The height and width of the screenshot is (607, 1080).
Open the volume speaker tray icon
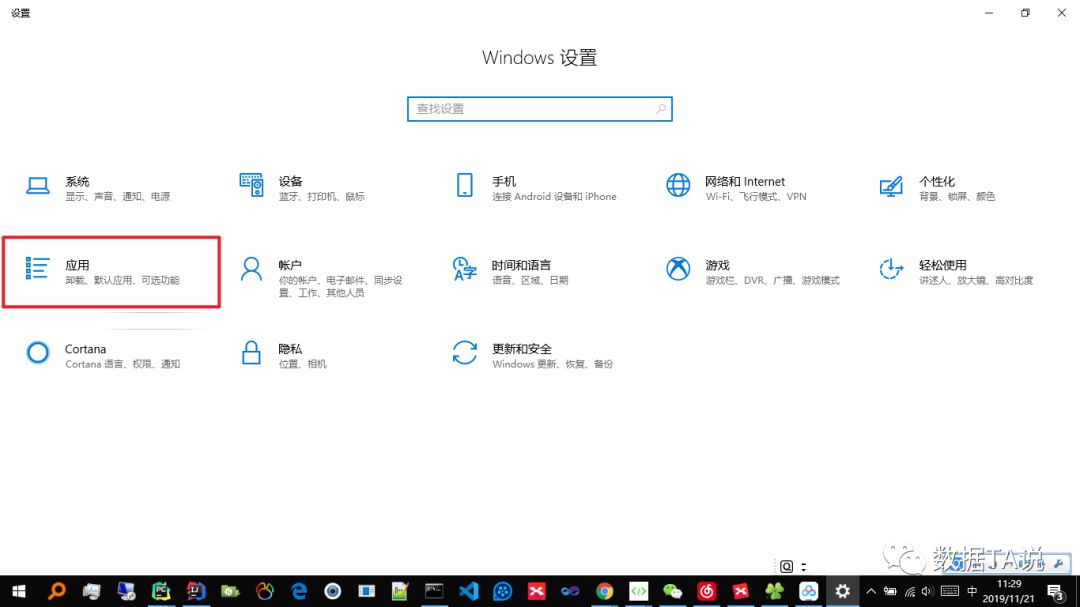[927, 591]
